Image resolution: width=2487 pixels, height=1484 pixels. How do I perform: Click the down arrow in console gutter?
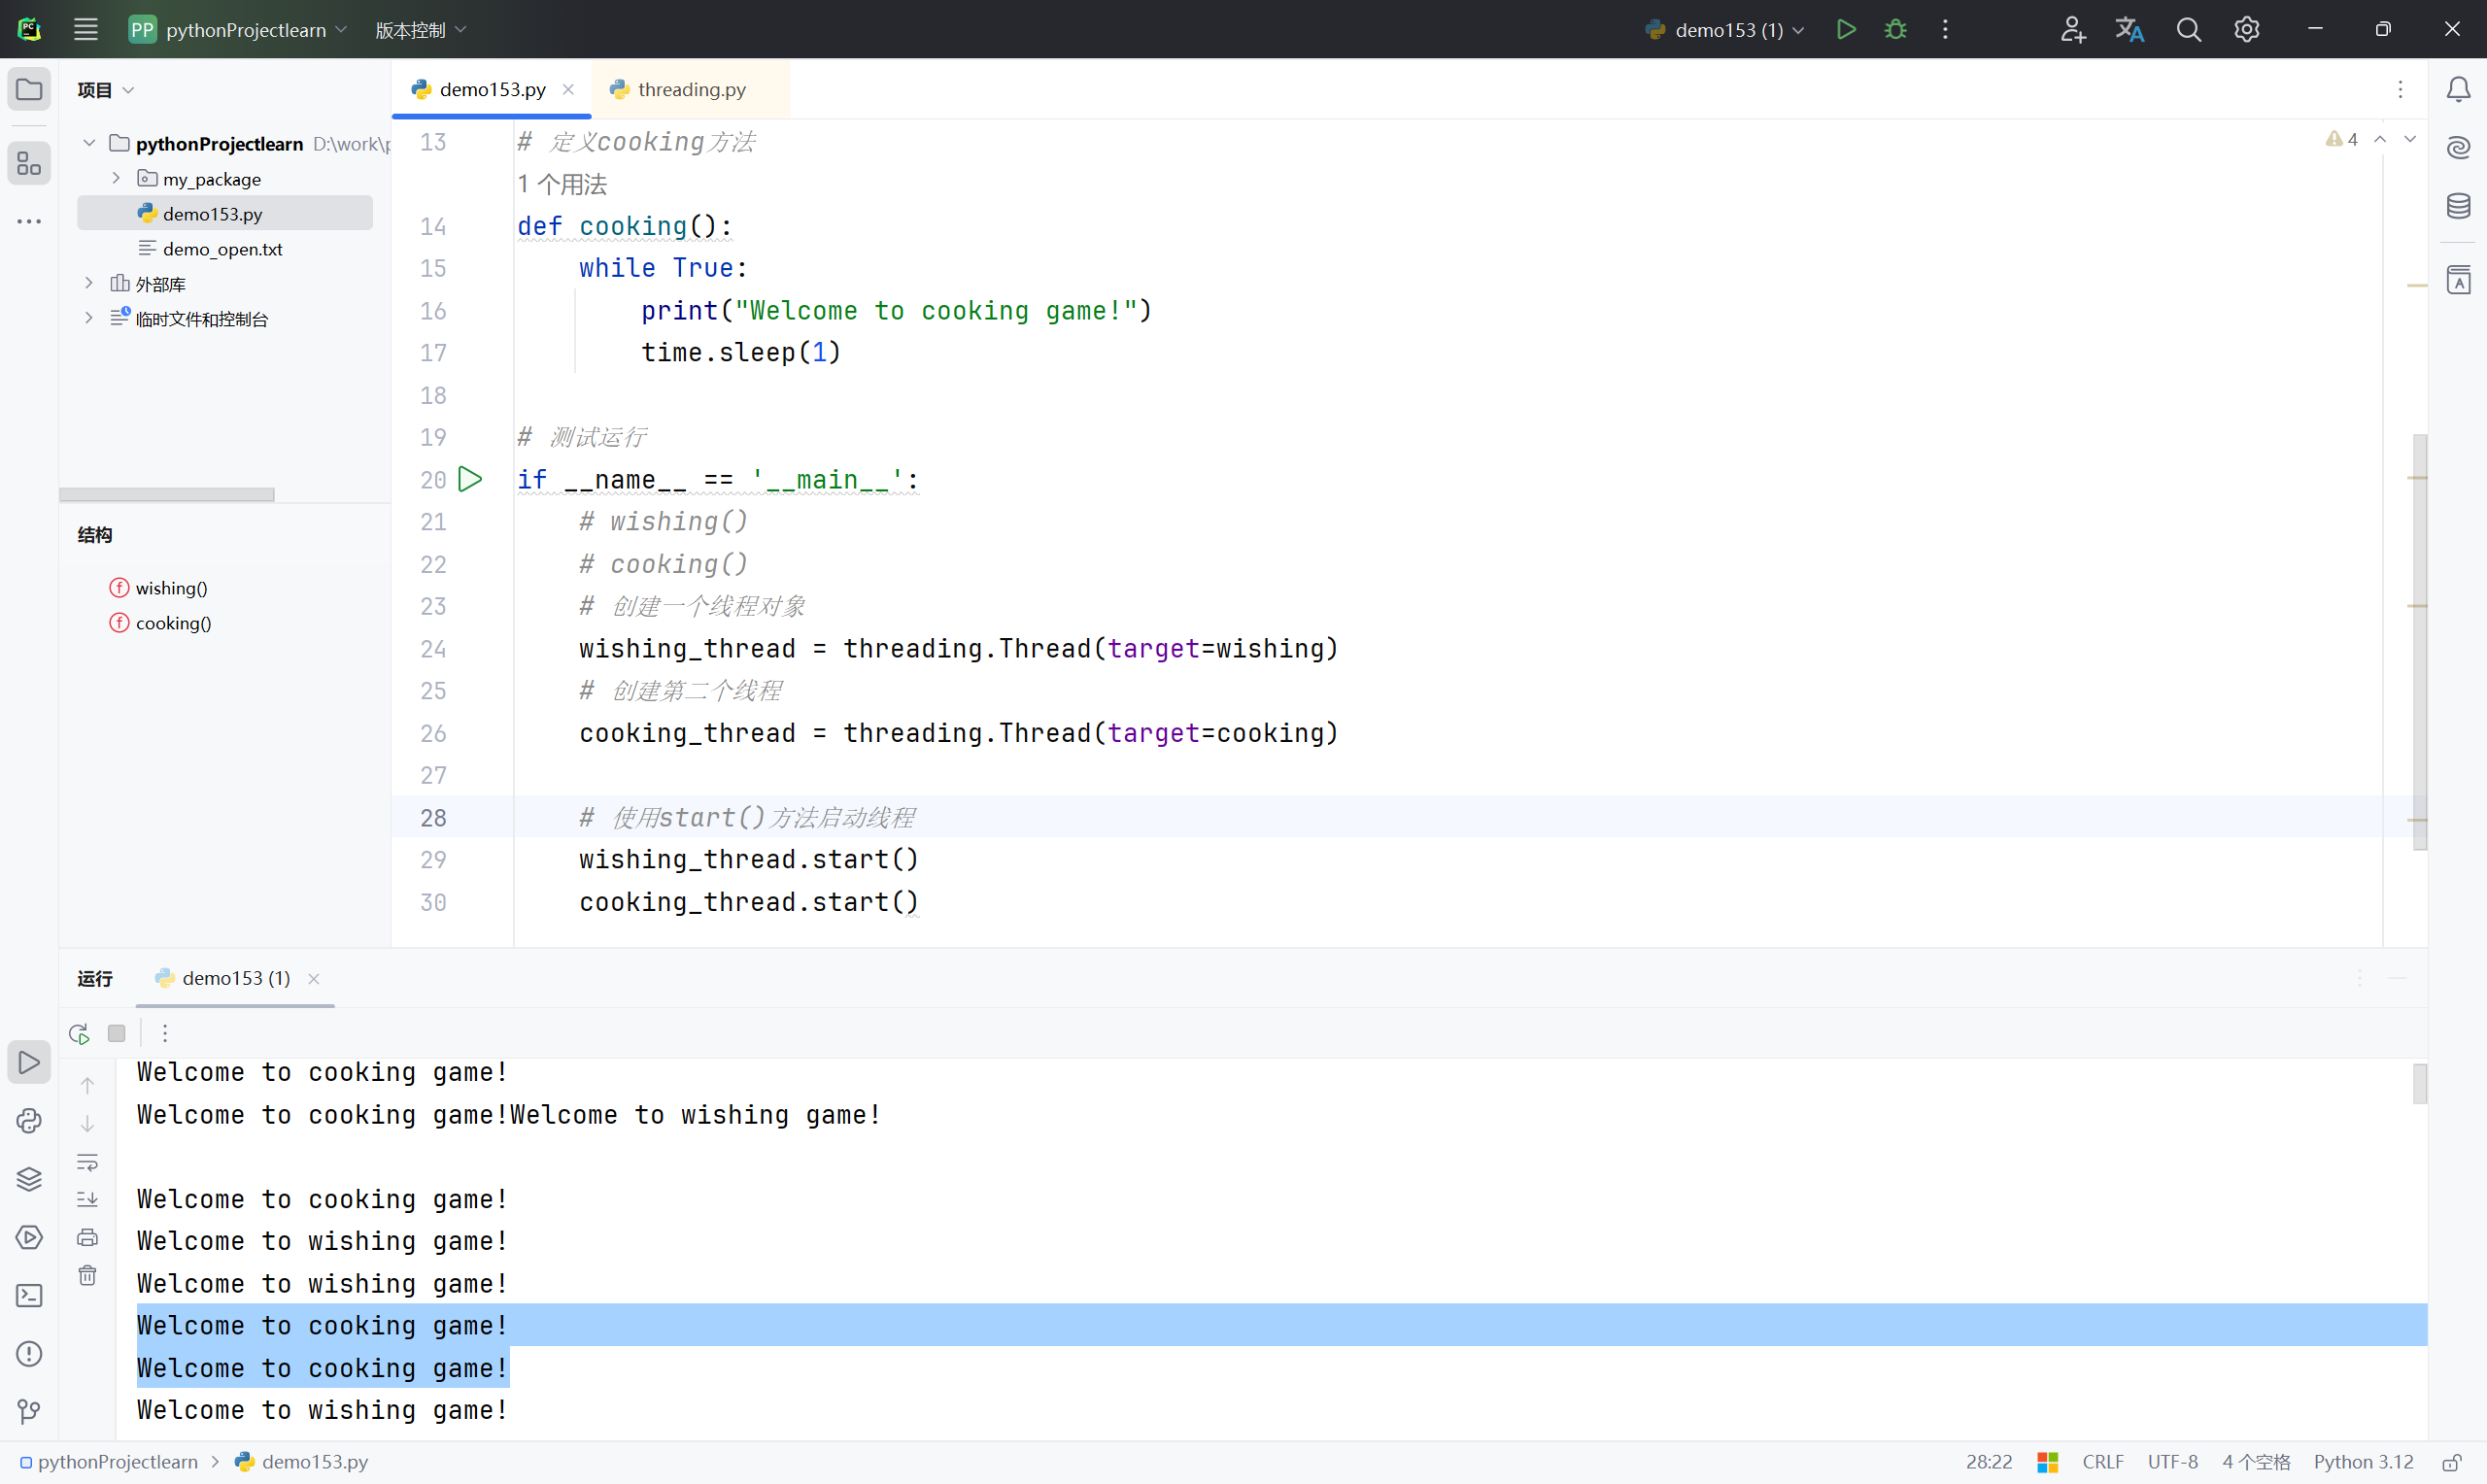[88, 1123]
